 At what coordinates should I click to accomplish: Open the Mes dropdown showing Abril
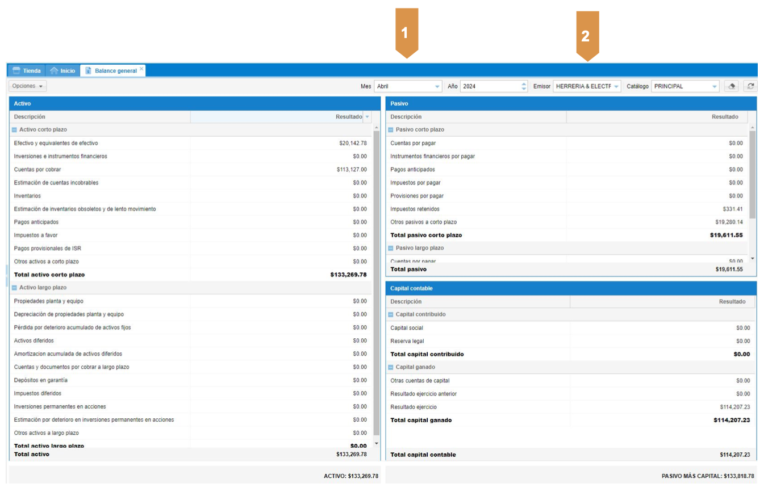coord(407,87)
